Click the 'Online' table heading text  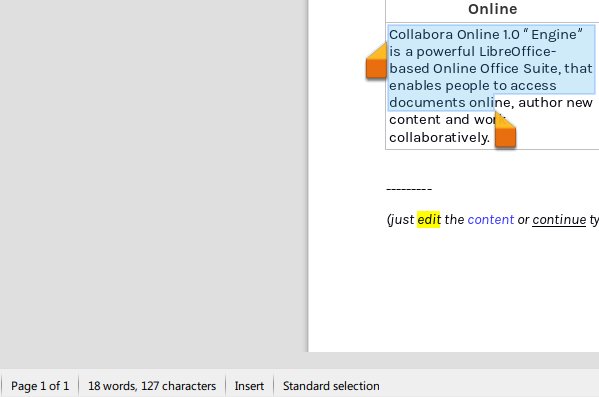tap(493, 9)
